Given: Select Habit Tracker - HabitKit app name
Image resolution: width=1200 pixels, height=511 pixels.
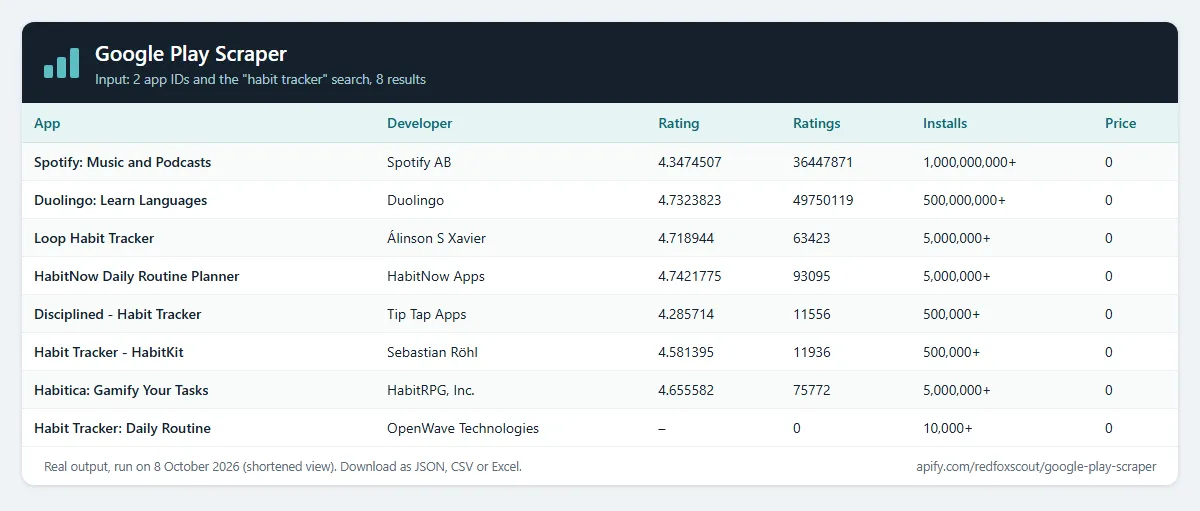Looking at the screenshot, I should click(109, 352).
